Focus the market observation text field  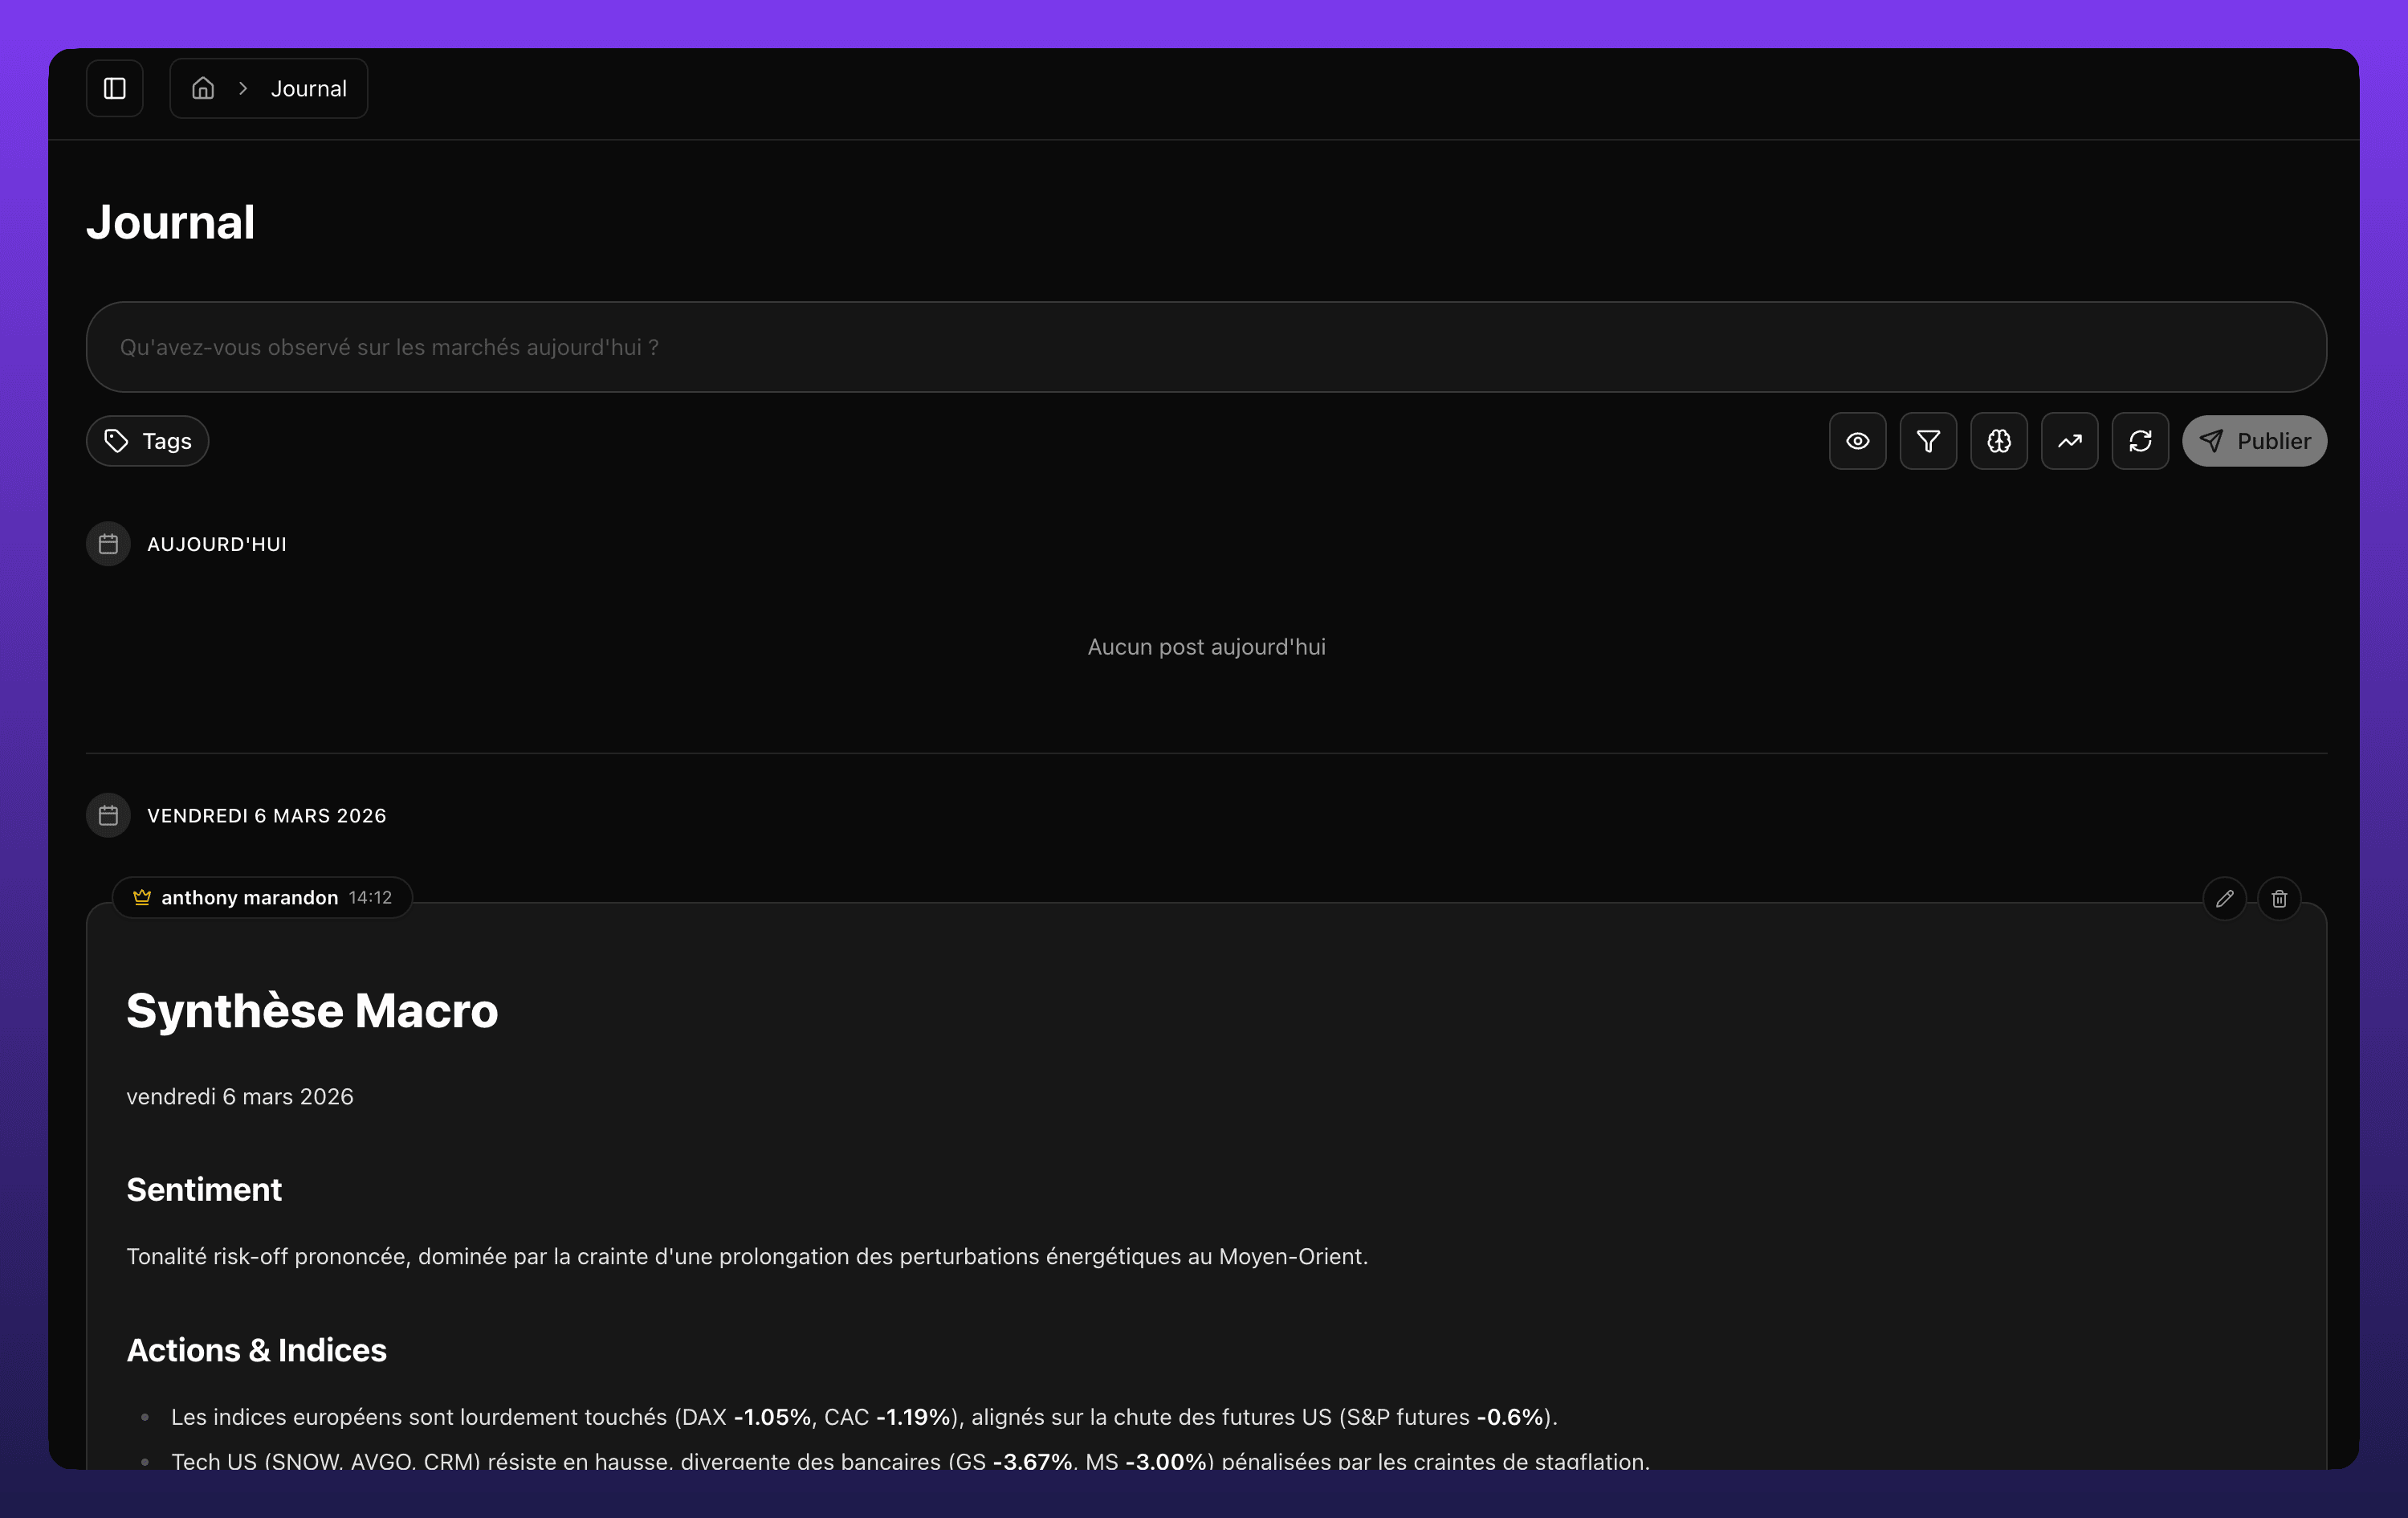coord(1205,347)
